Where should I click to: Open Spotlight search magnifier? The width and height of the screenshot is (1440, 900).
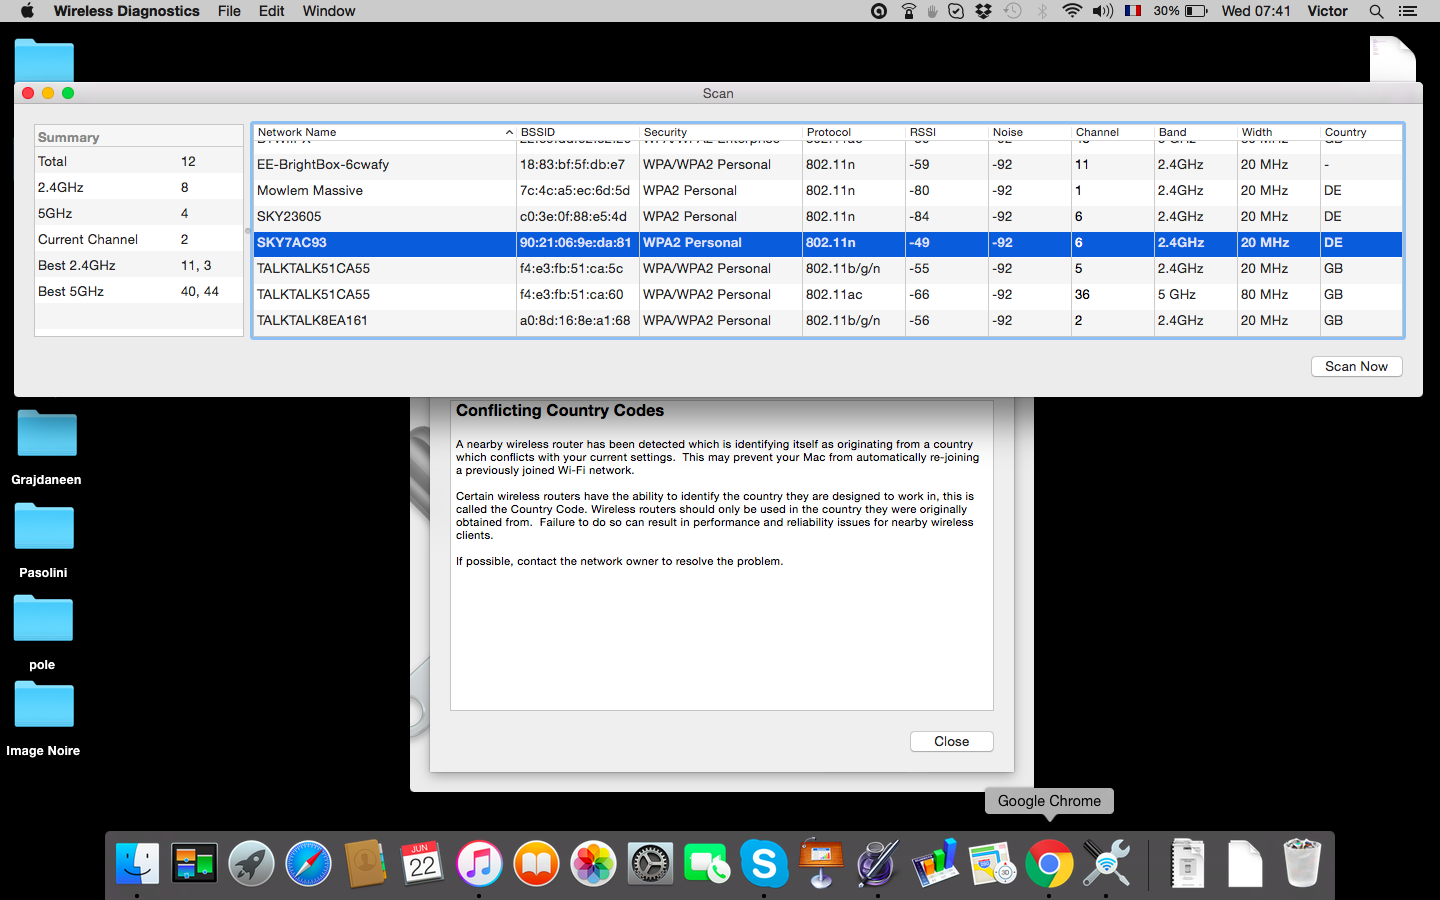(x=1376, y=11)
